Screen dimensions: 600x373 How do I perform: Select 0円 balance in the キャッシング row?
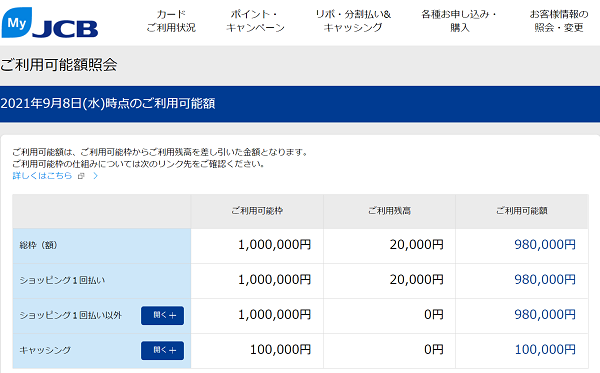(434, 349)
